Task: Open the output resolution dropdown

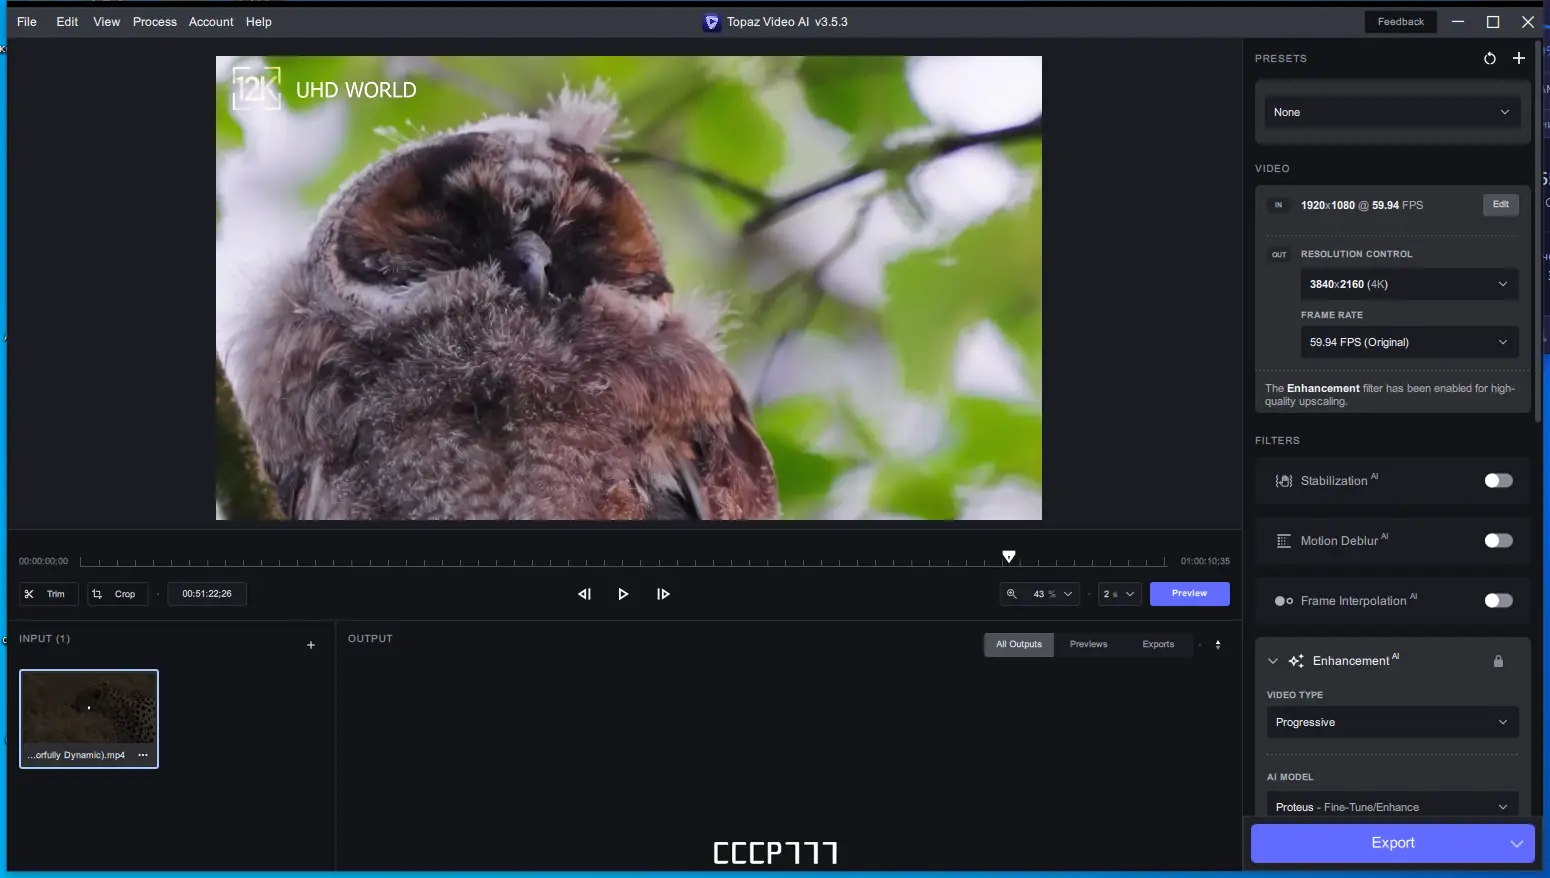Action: [x=1409, y=284]
